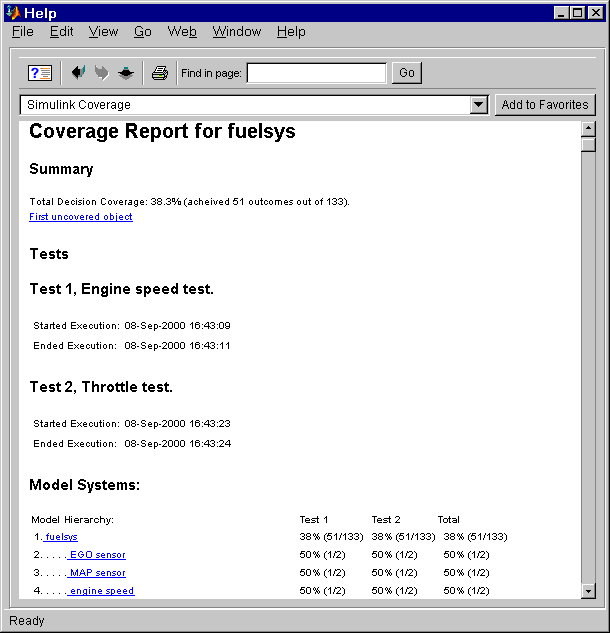Click the Help Navigator toggle icon

[40, 73]
